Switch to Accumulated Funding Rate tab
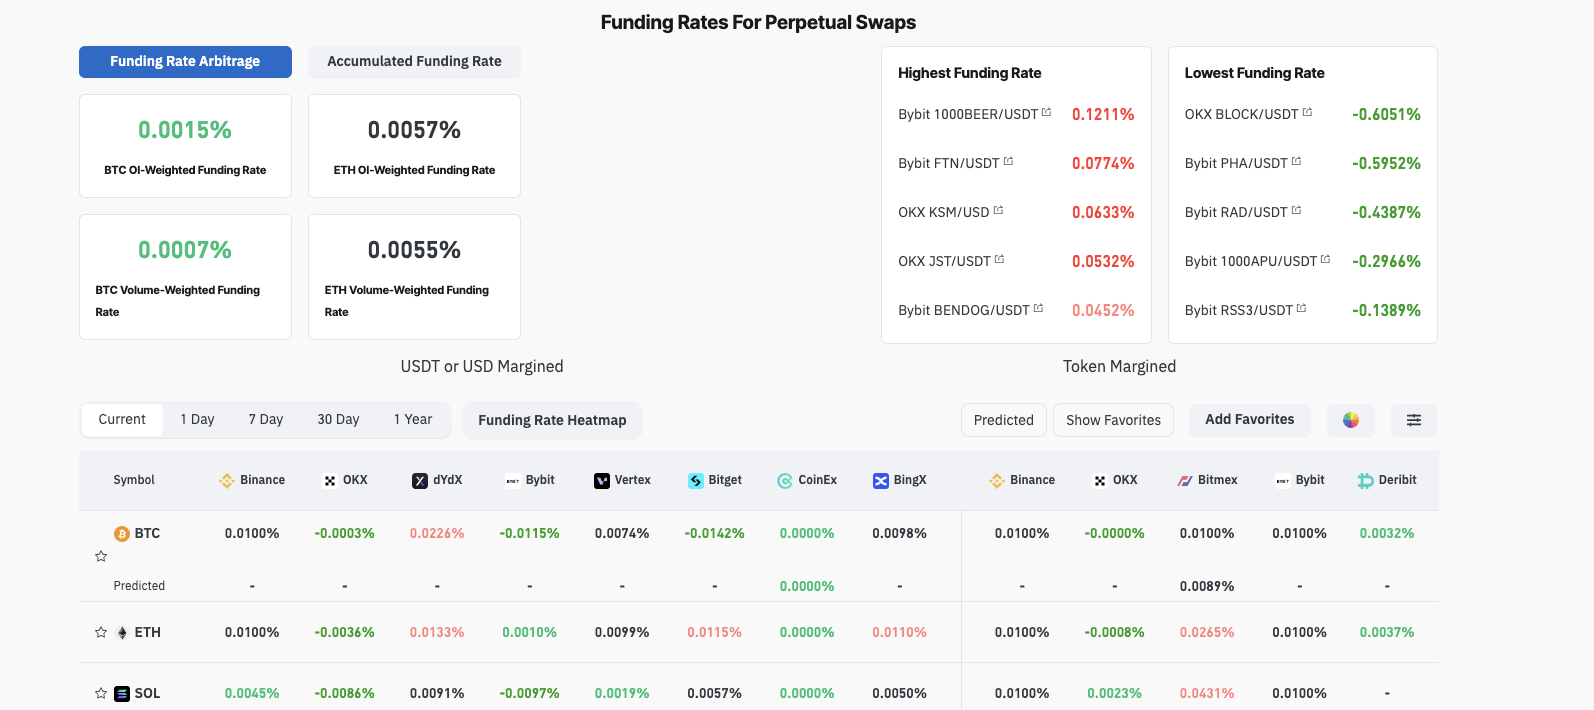Image resolution: width=1594 pixels, height=710 pixels. pyautogui.click(x=414, y=62)
